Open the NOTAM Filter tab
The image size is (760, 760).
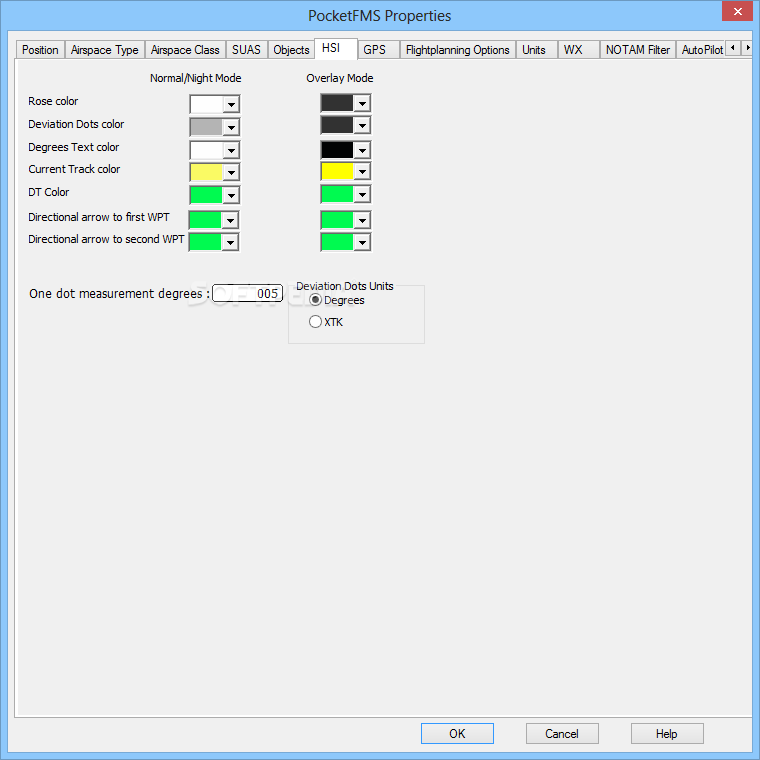click(x=638, y=50)
